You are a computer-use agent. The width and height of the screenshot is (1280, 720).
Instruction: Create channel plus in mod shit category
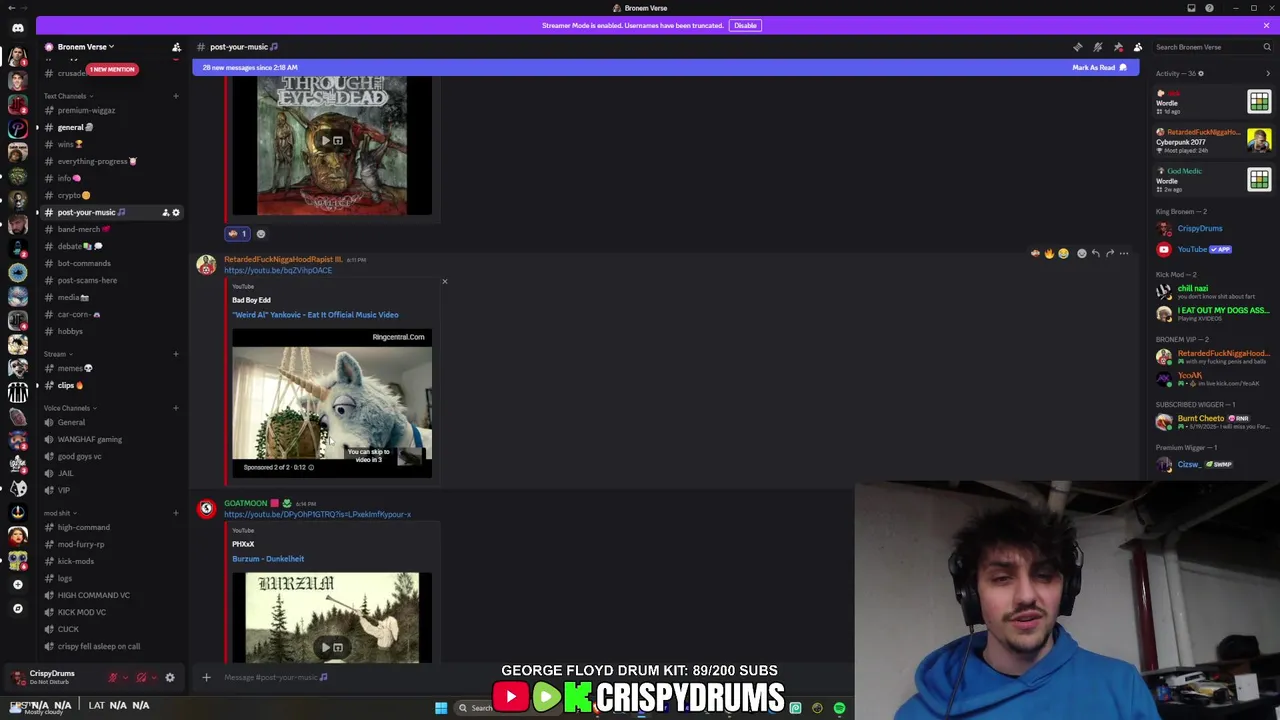click(176, 513)
